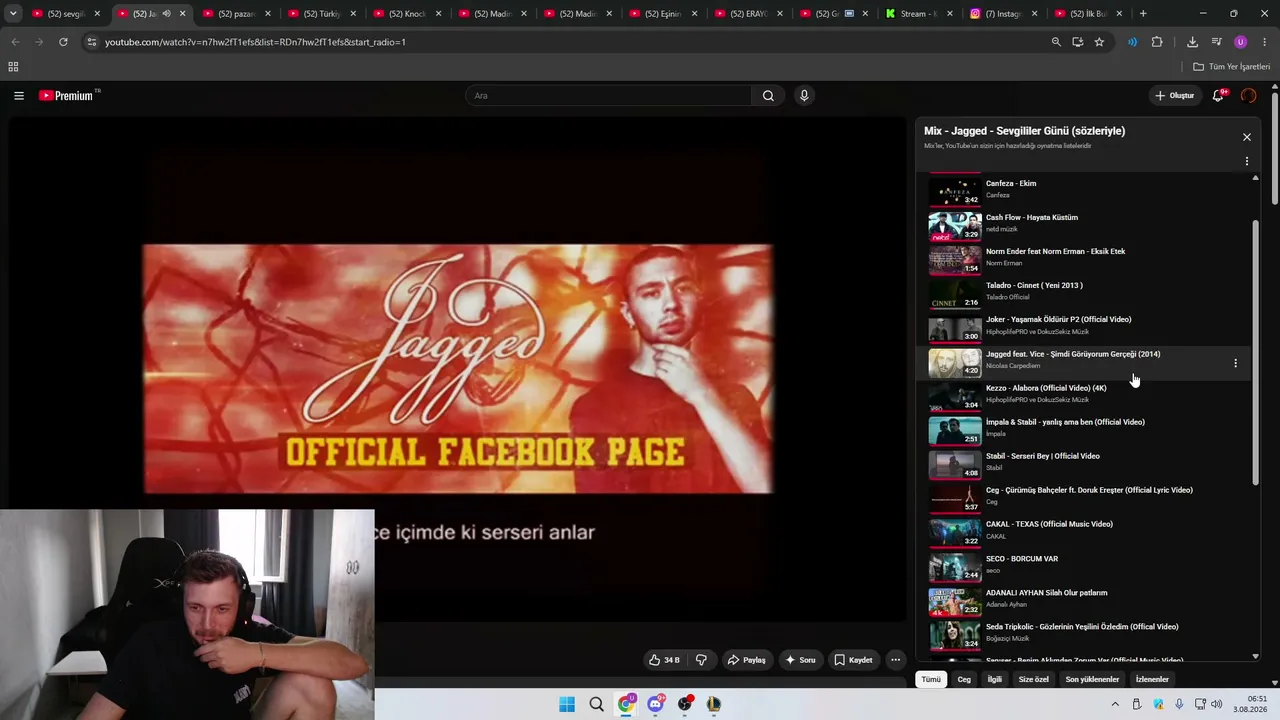Select the İlgili filter chip
The image size is (1280, 720).
click(995, 679)
